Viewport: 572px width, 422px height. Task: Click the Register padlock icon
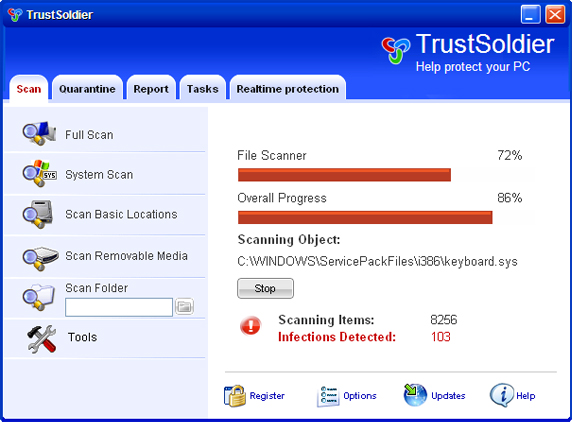(235, 396)
